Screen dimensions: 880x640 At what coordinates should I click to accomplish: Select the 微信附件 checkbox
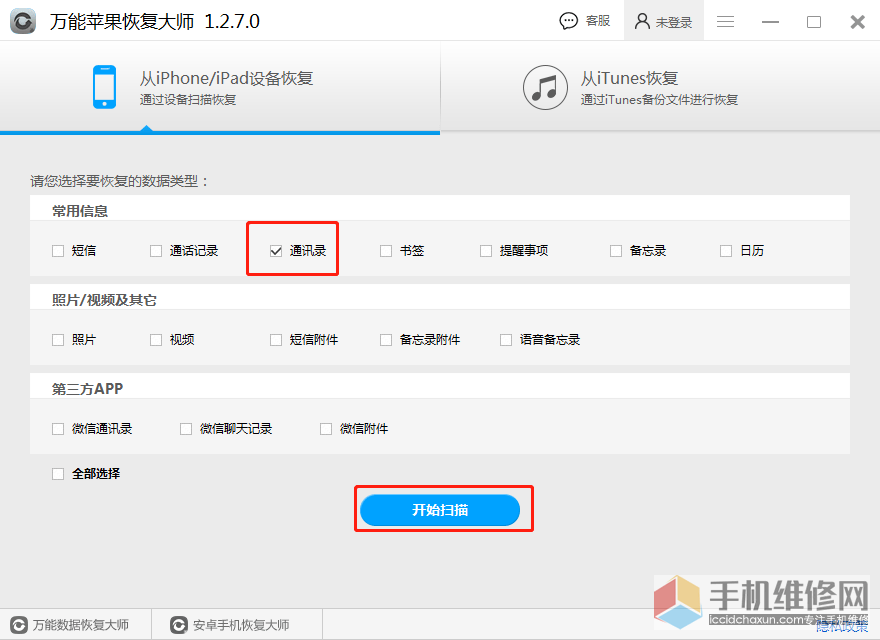click(326, 429)
